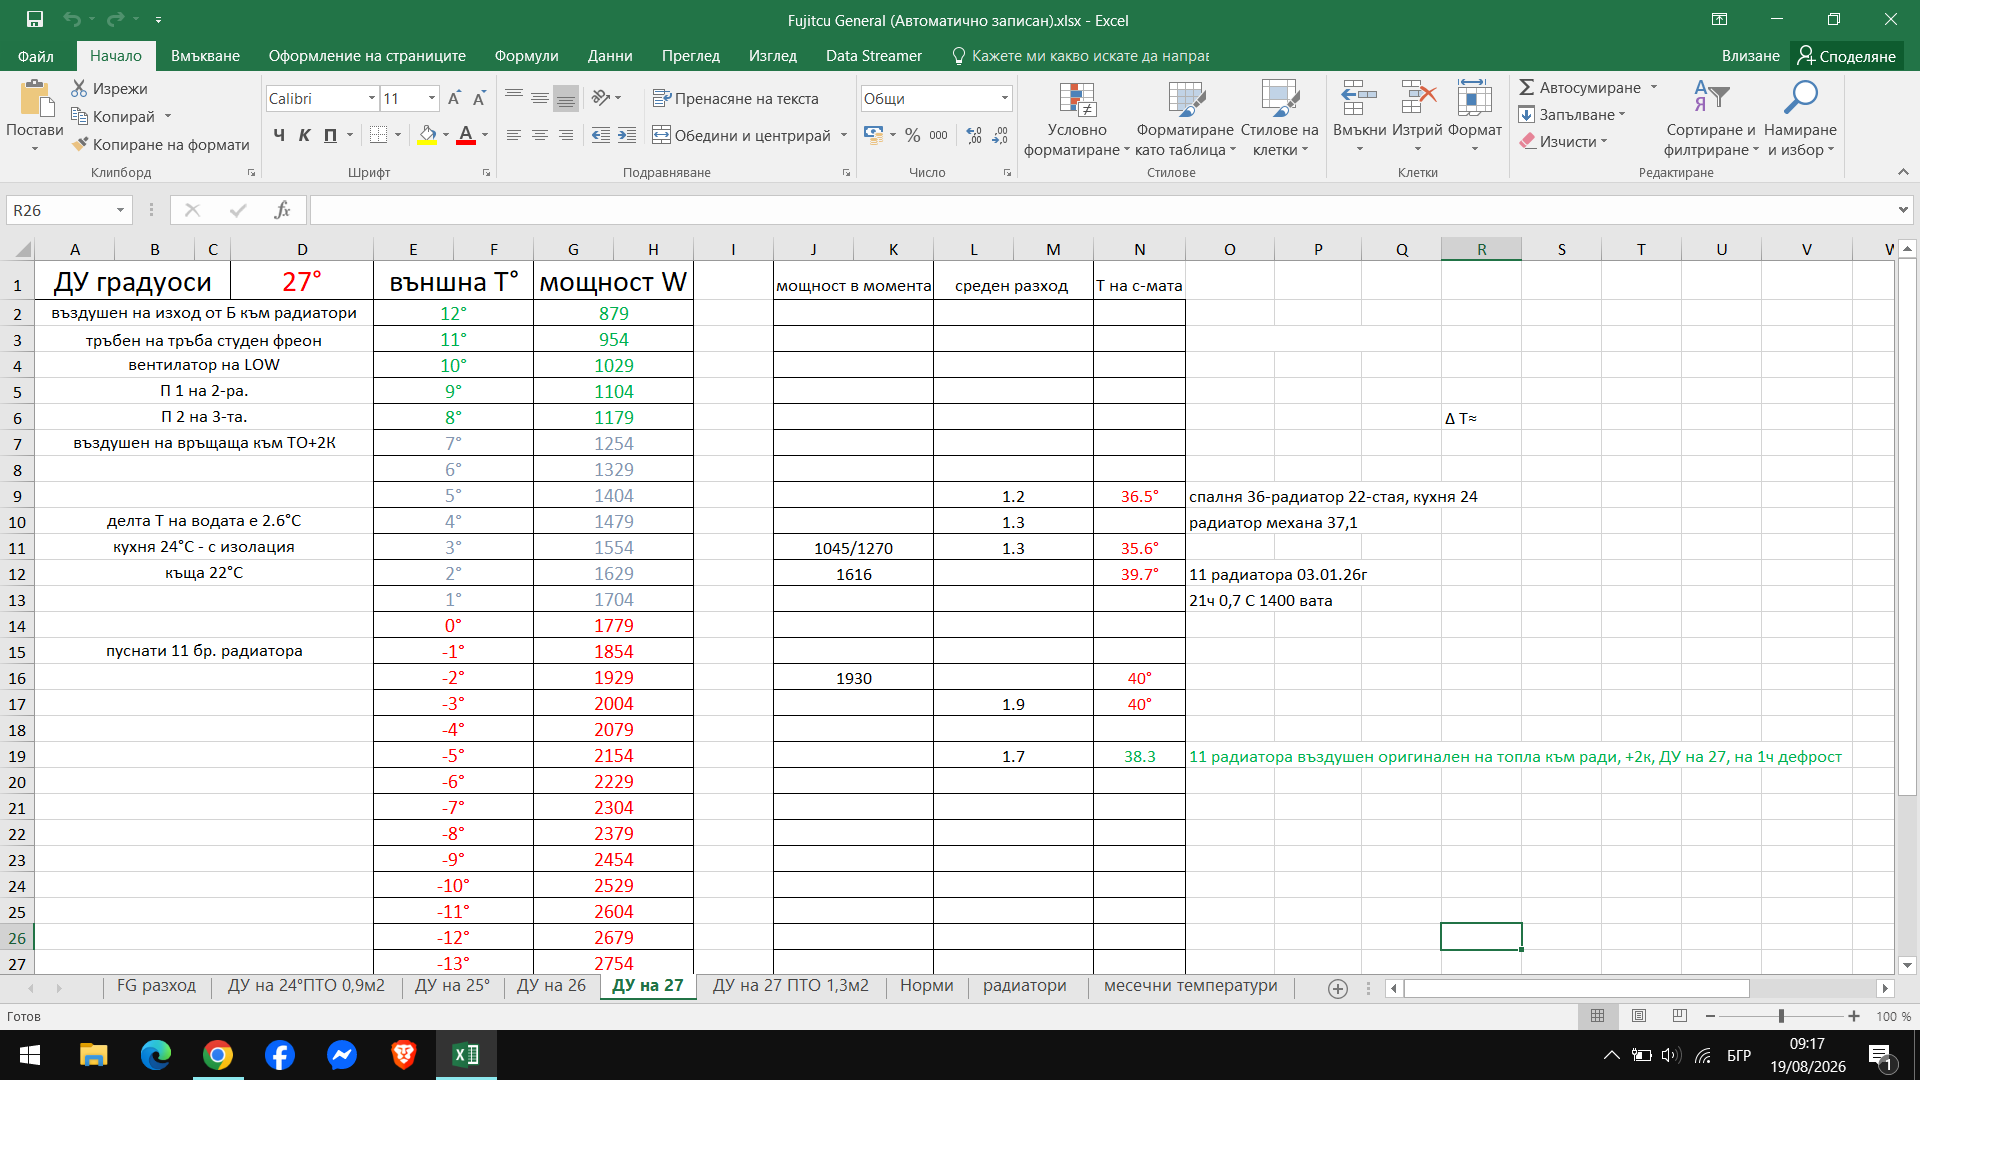The image size is (2000, 1152).
Task: Center text horizontally
Action: 540,135
